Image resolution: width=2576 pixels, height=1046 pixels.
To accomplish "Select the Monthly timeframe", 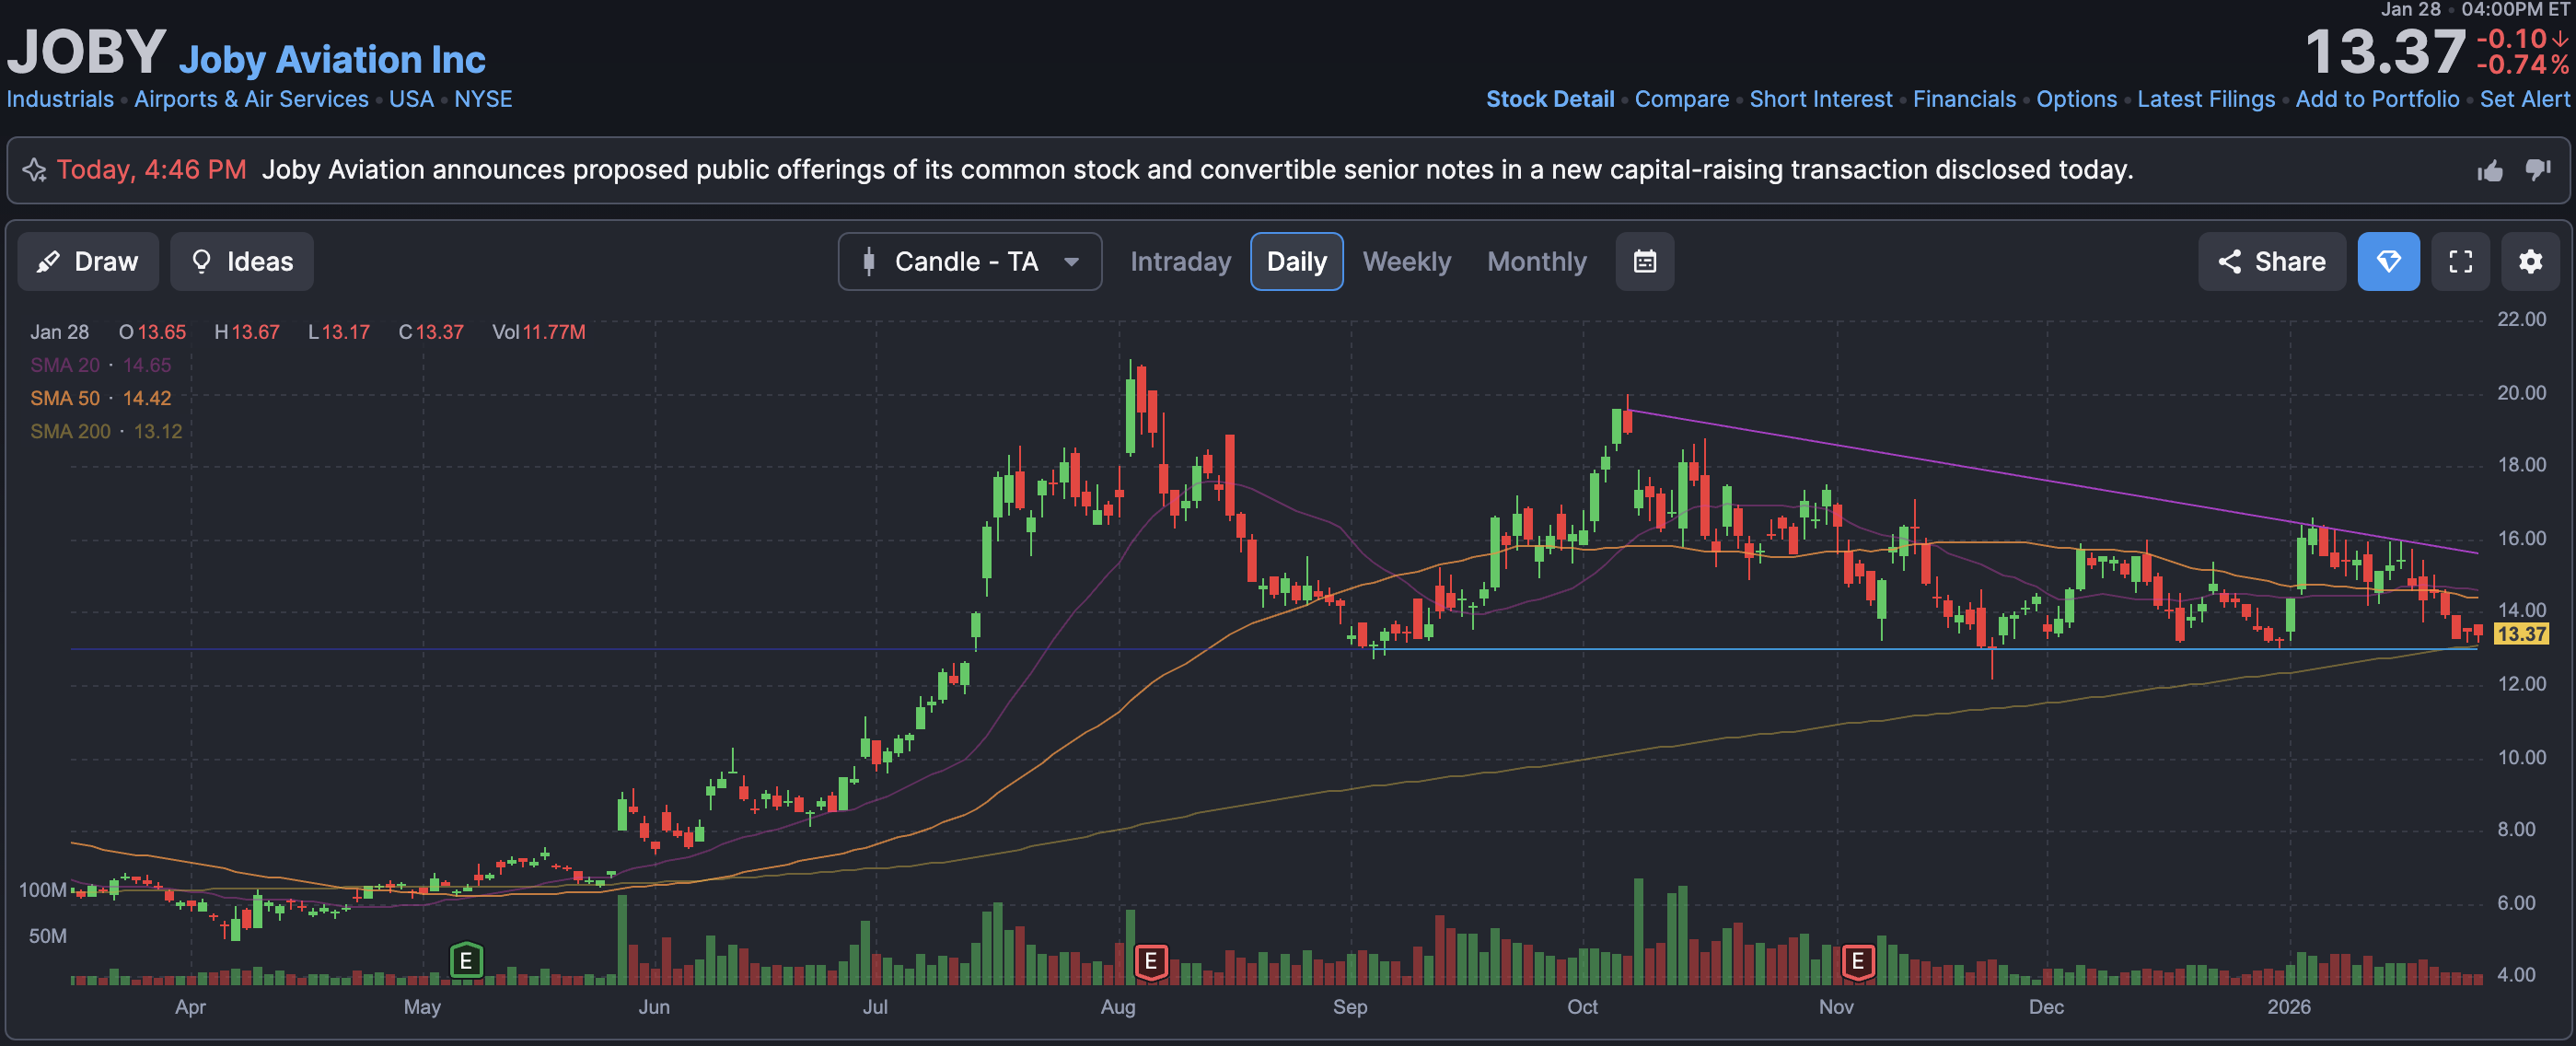I will [1536, 262].
